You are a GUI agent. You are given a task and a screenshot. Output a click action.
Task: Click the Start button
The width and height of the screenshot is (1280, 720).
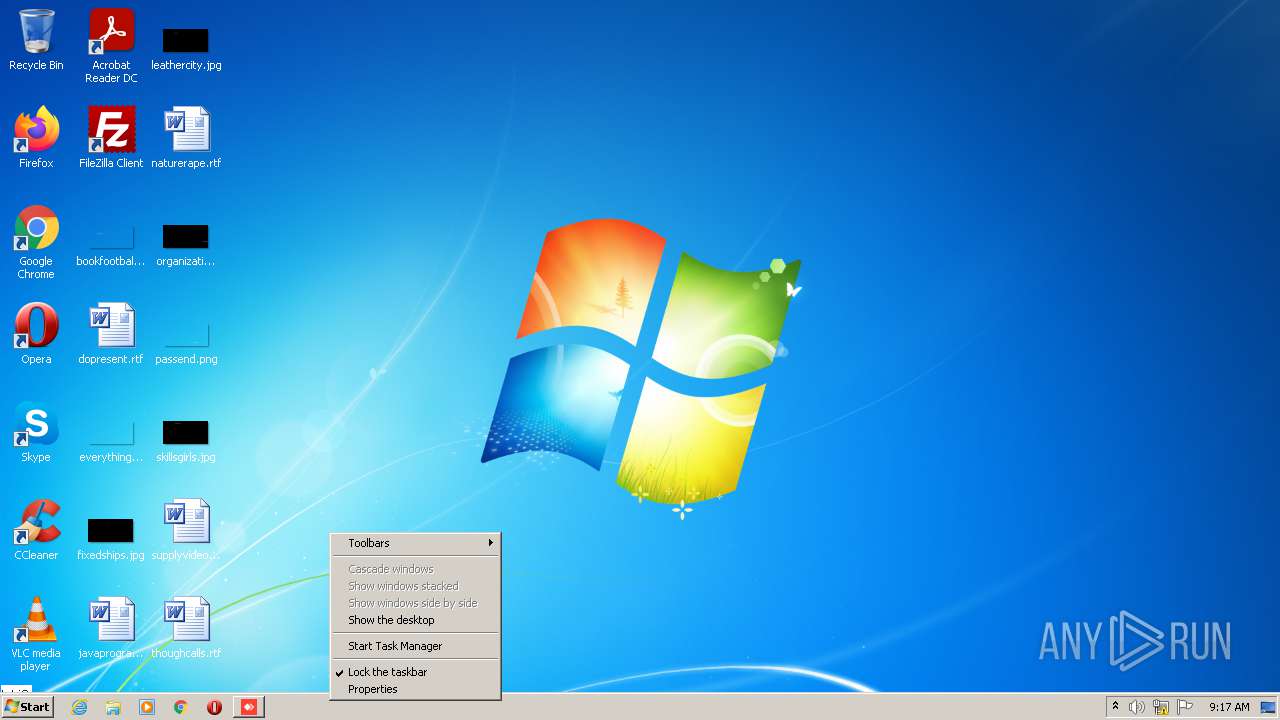27,707
